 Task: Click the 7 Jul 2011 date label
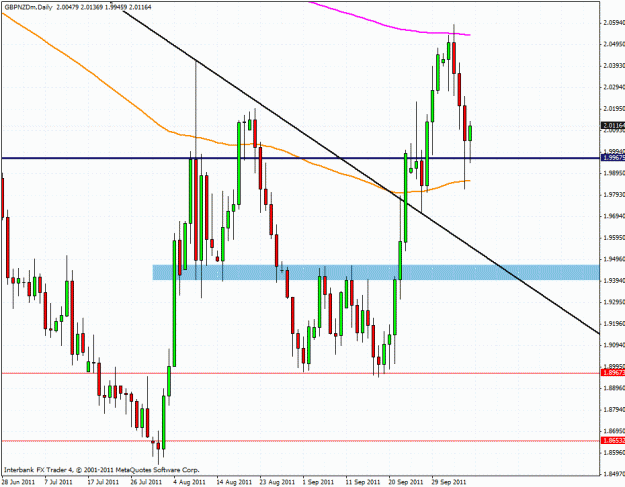(58, 482)
